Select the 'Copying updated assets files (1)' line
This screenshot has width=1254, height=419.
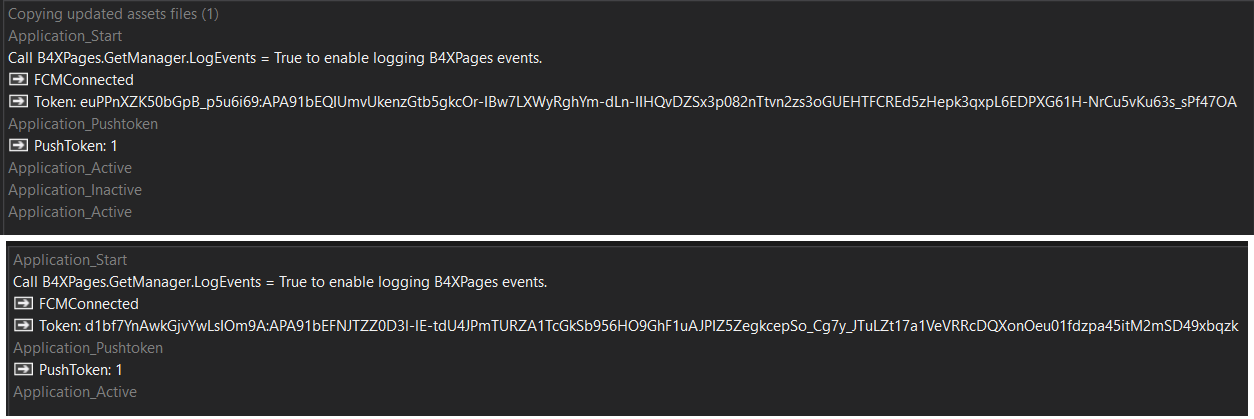[x=113, y=14]
